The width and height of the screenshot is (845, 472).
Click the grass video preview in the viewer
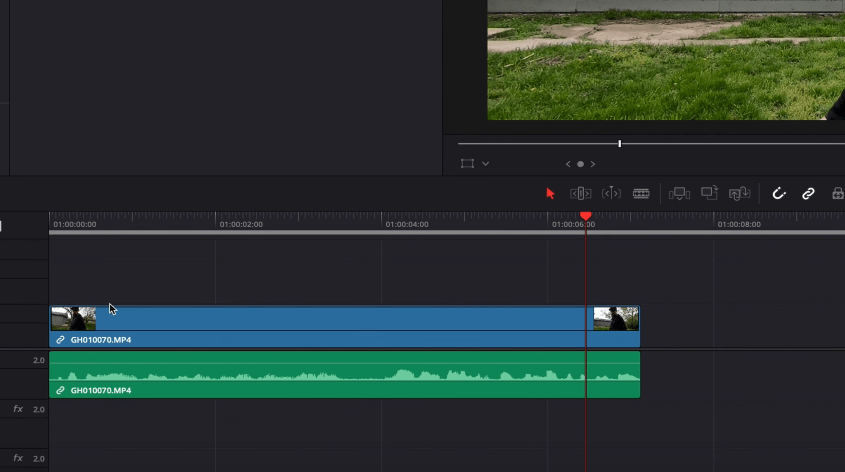coord(666,60)
